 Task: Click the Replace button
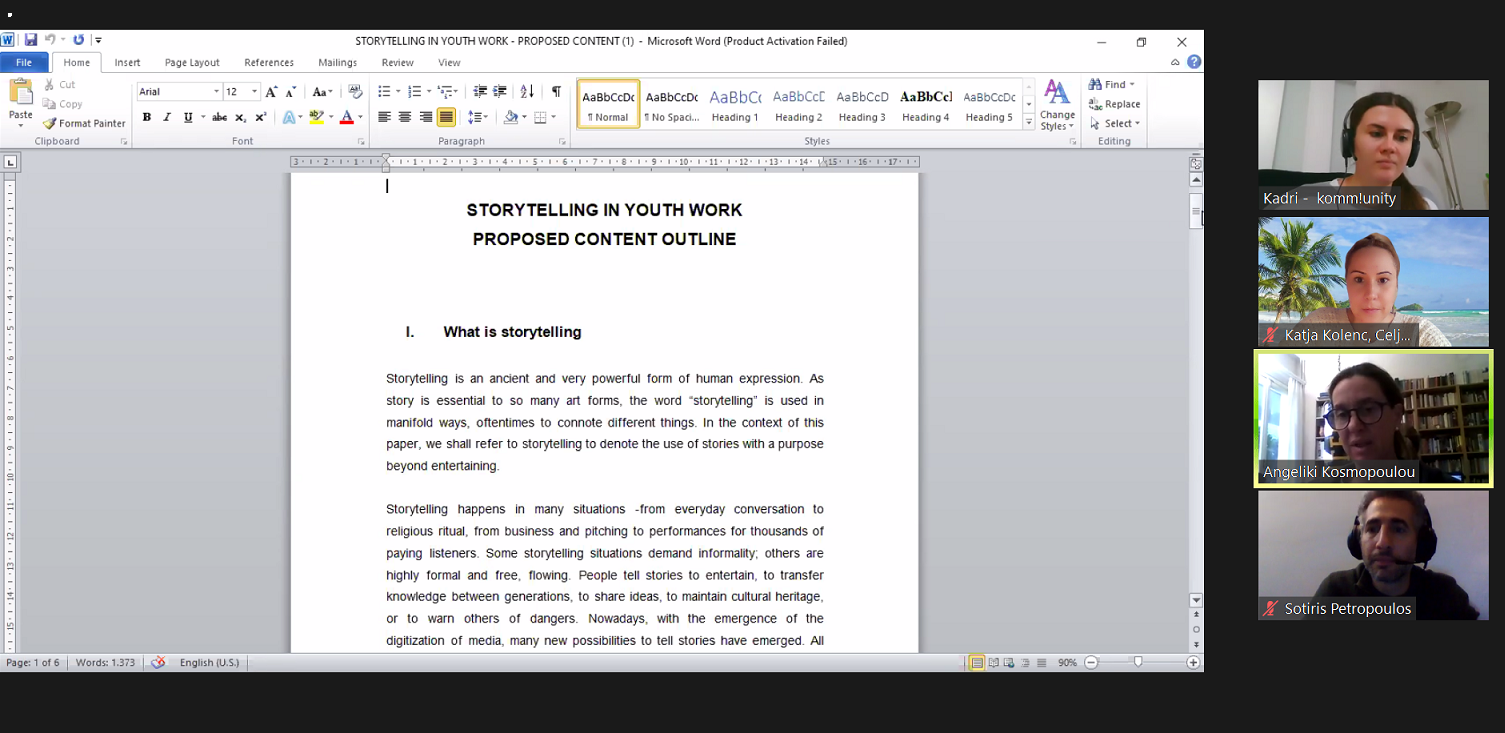(x=1114, y=104)
